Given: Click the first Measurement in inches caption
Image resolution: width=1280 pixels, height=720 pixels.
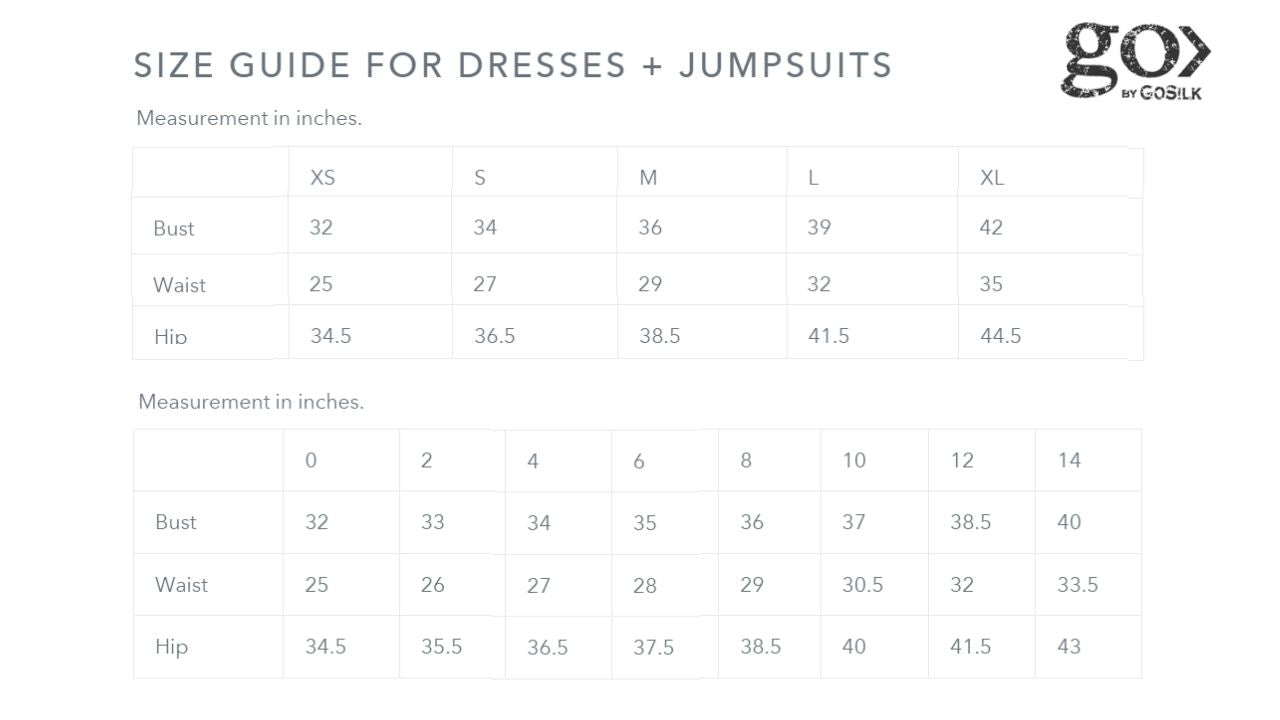Looking at the screenshot, I should point(249,118).
